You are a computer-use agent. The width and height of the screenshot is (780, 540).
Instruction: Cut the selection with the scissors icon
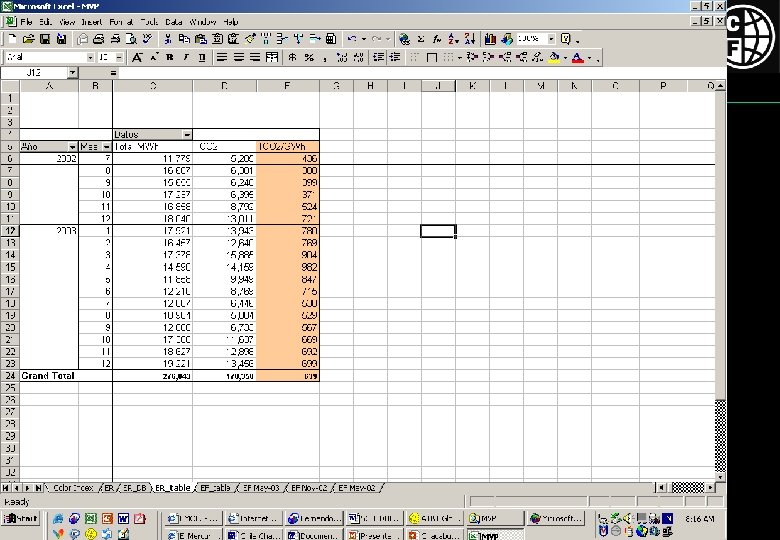168,39
